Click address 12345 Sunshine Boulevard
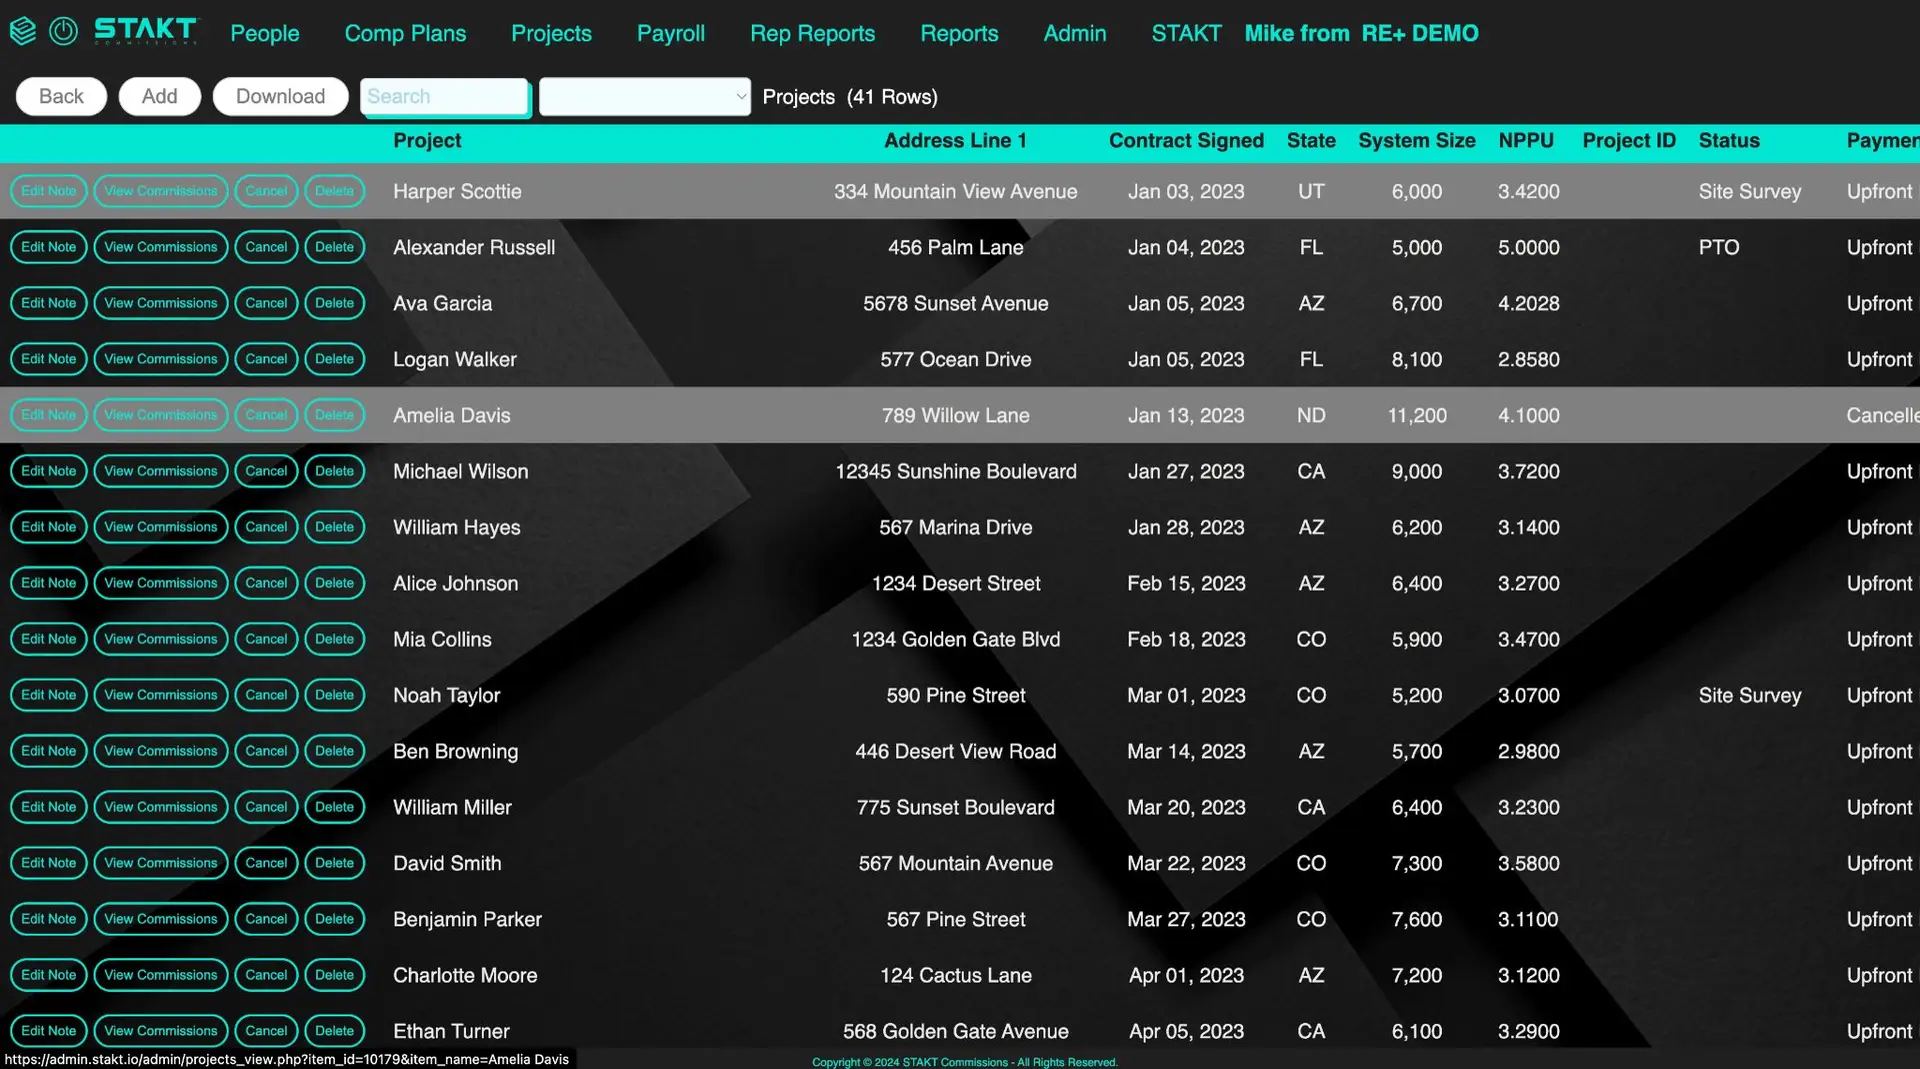 coord(956,471)
